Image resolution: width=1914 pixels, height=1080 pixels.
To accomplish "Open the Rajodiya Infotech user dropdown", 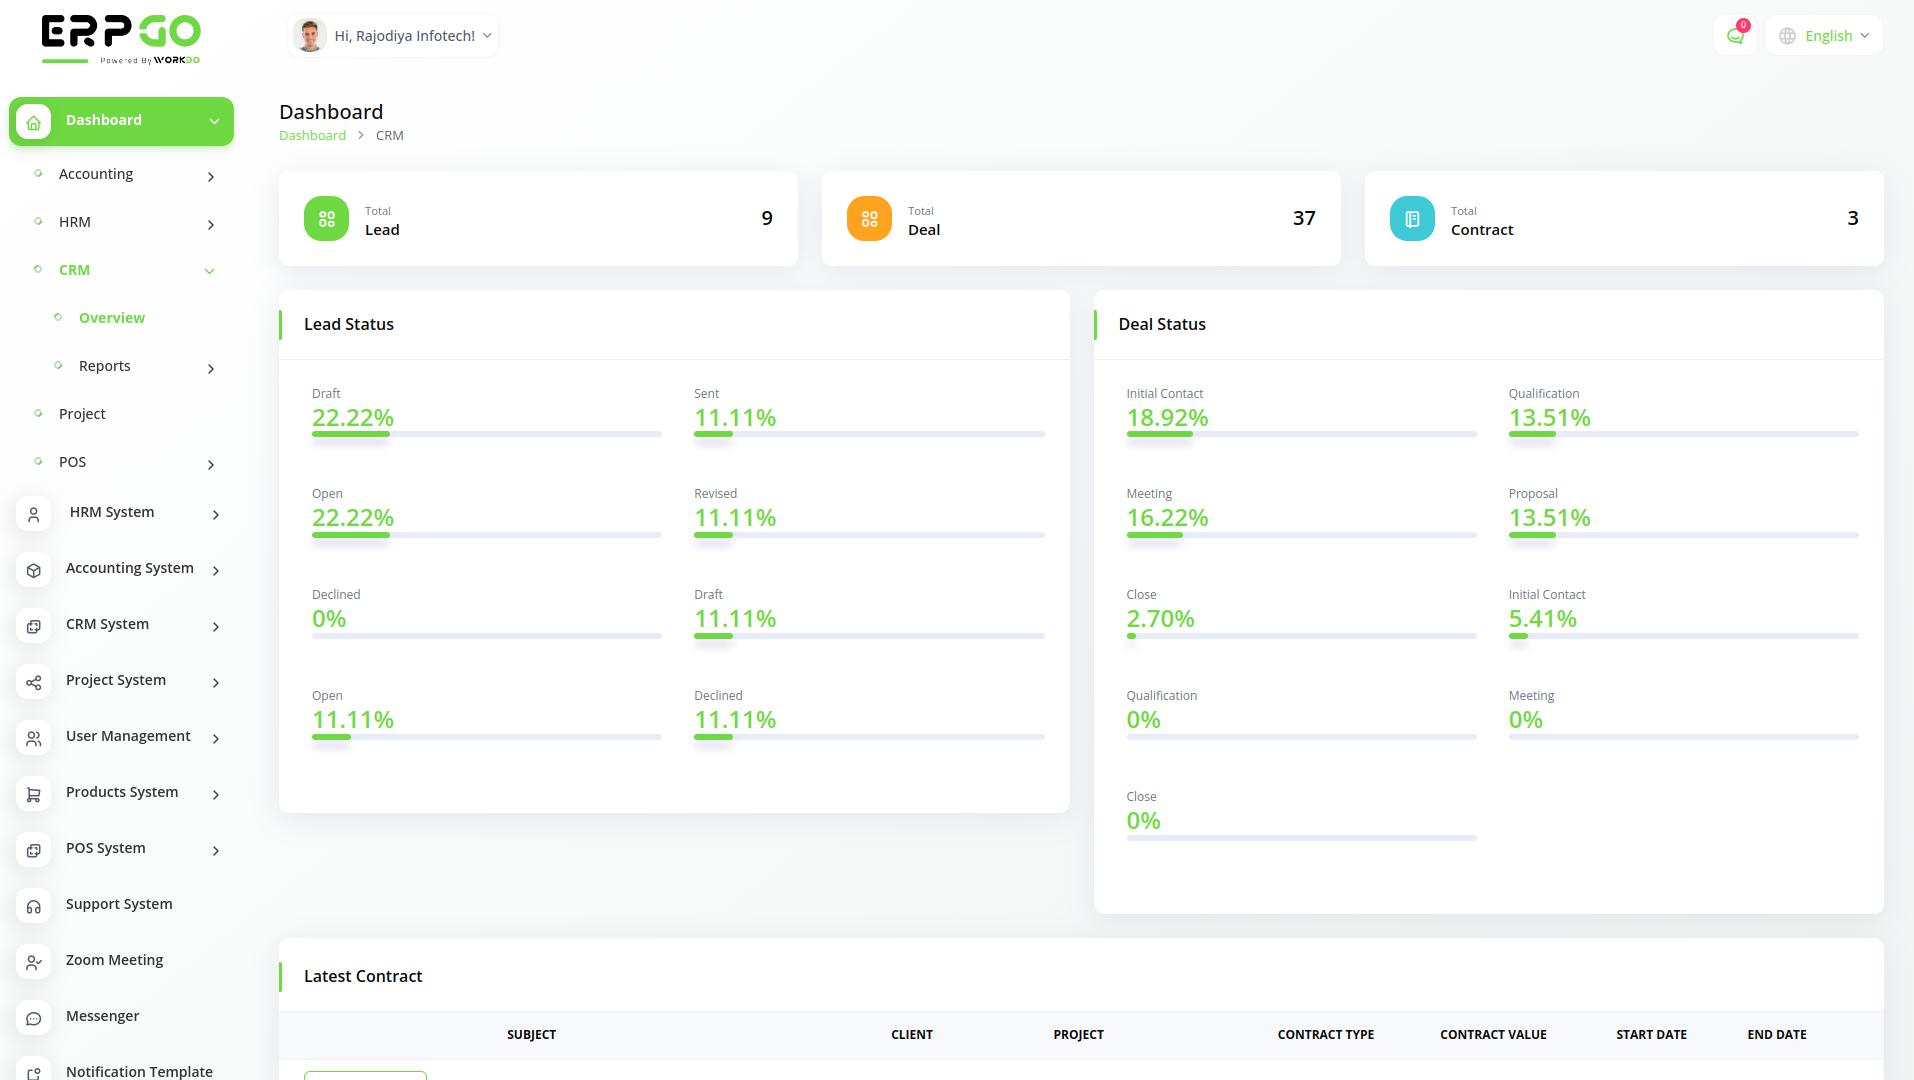I will click(393, 36).
